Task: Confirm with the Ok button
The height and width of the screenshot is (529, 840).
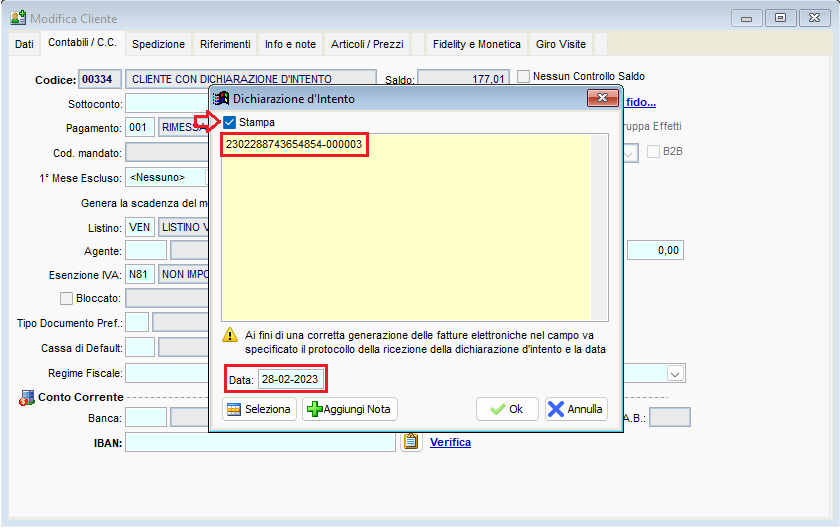Action: pos(507,409)
